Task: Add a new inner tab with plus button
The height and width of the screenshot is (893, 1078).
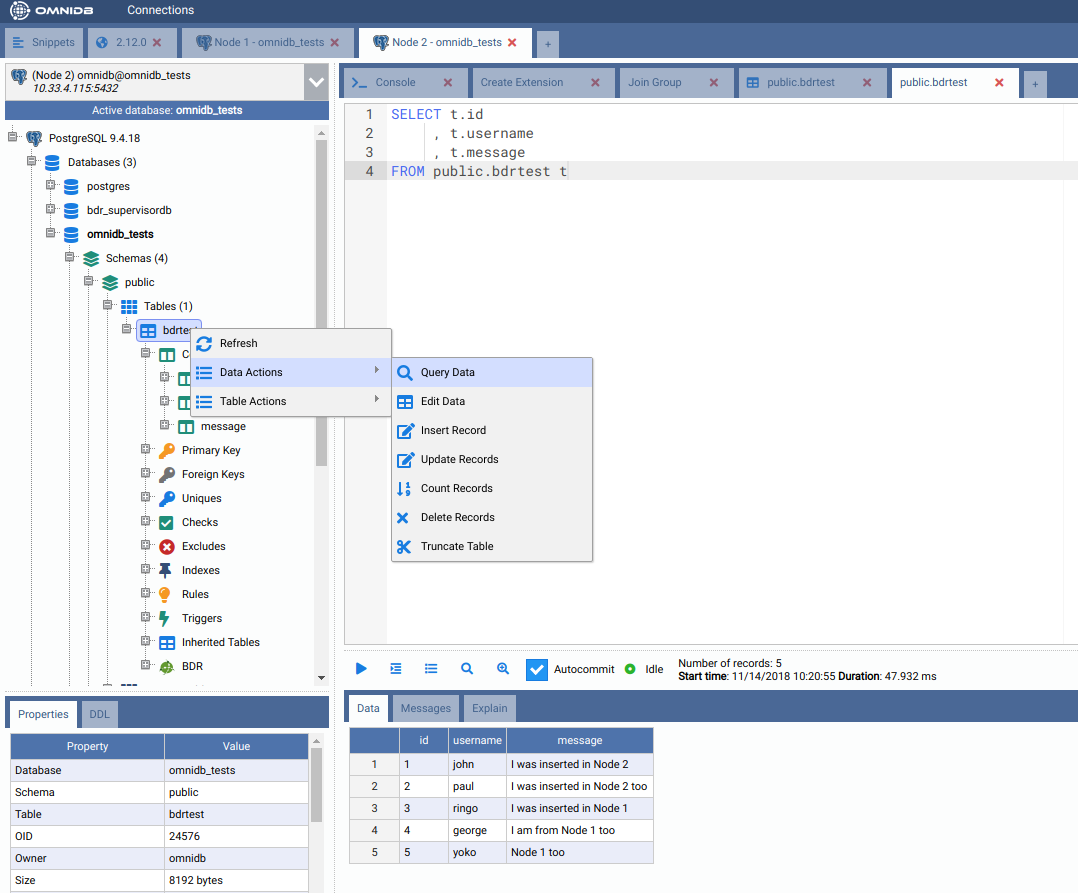Action: (1035, 84)
